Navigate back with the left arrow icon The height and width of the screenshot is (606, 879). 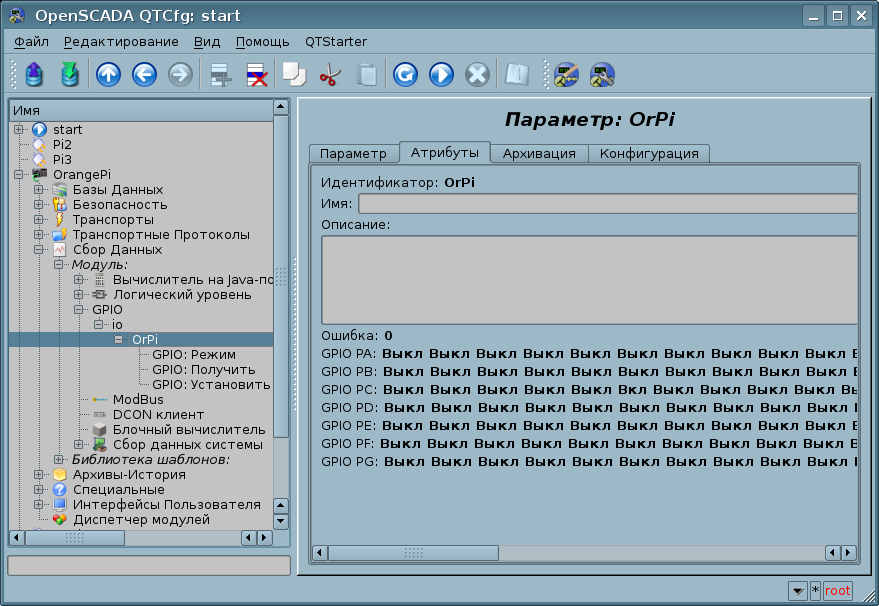pyautogui.click(x=144, y=74)
